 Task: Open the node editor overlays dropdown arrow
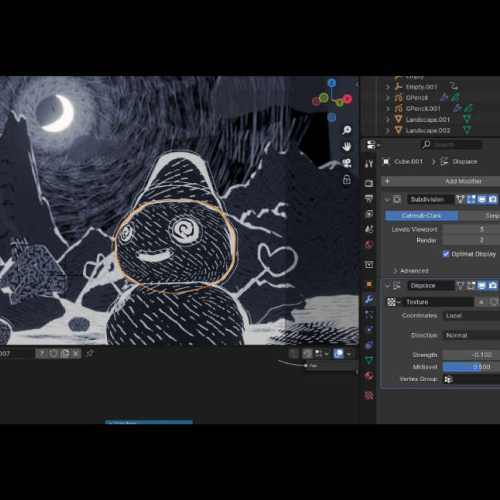(x=349, y=354)
